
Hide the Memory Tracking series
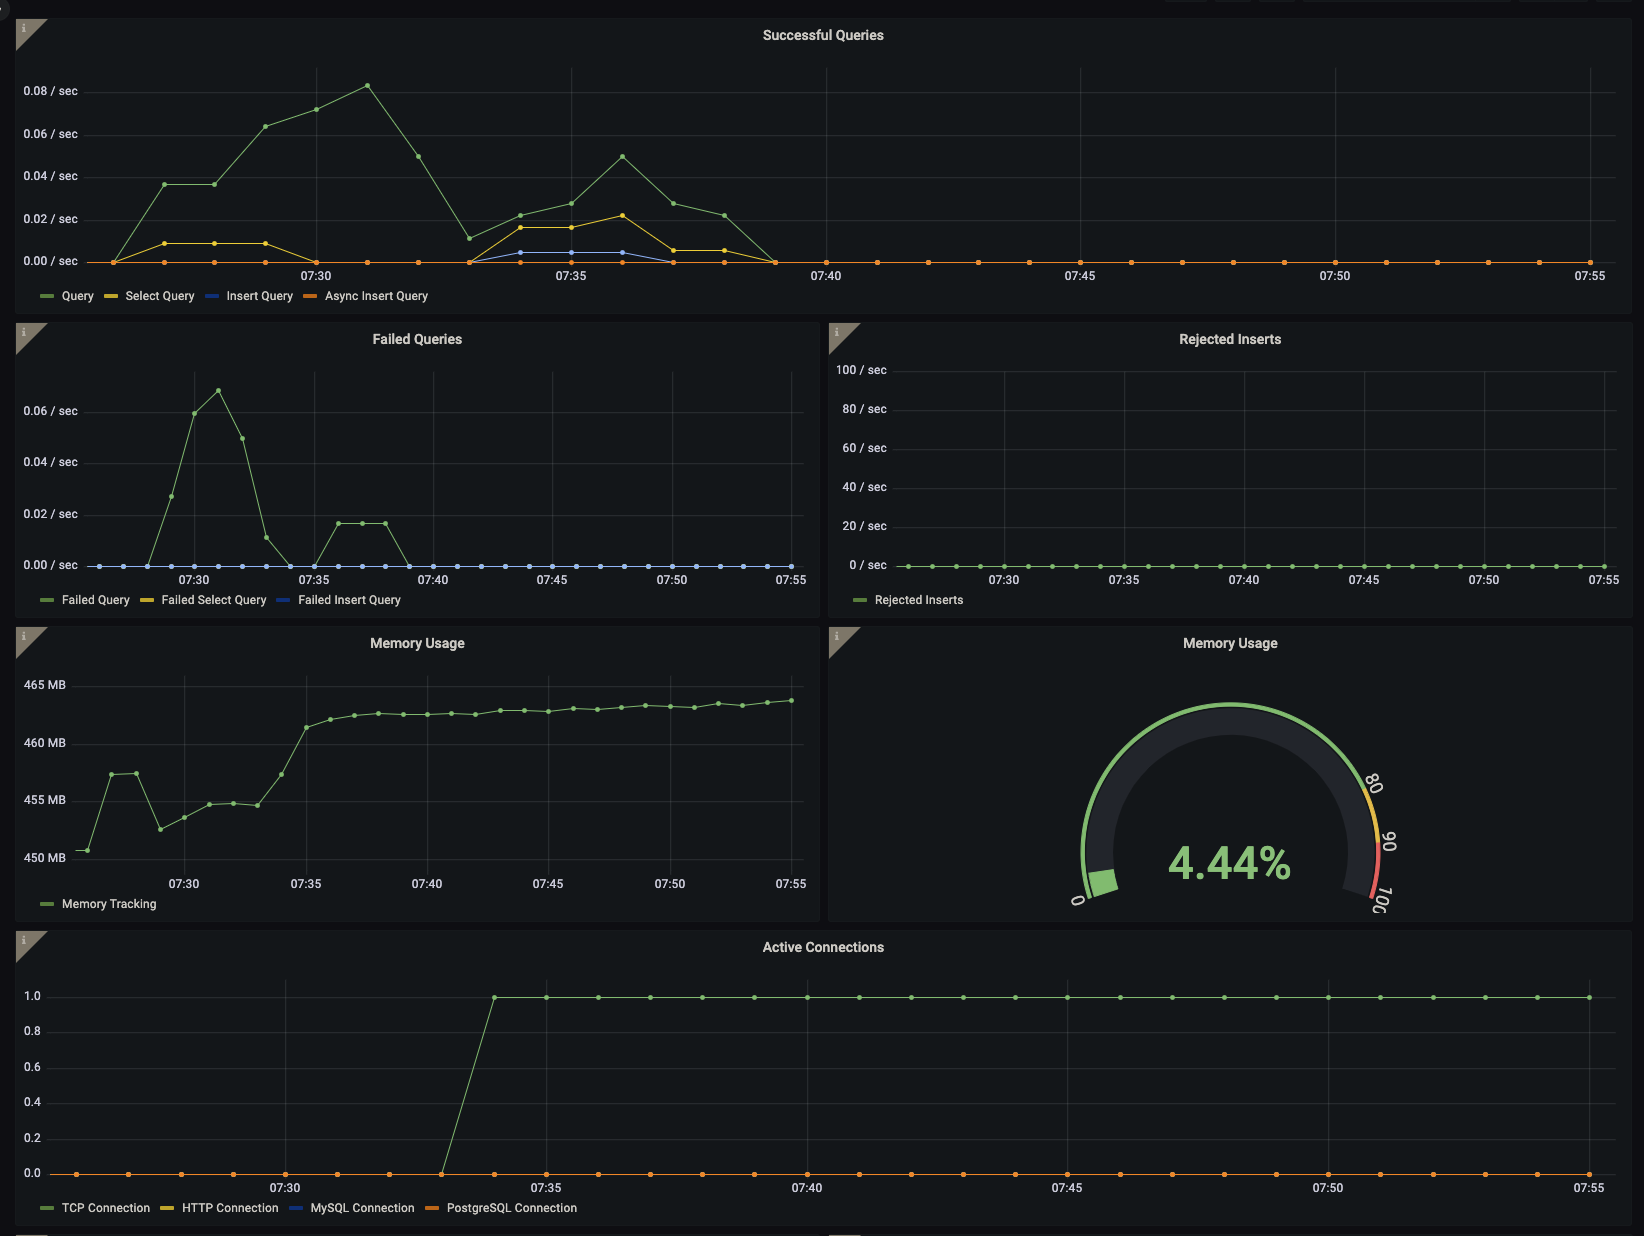[x=108, y=904]
